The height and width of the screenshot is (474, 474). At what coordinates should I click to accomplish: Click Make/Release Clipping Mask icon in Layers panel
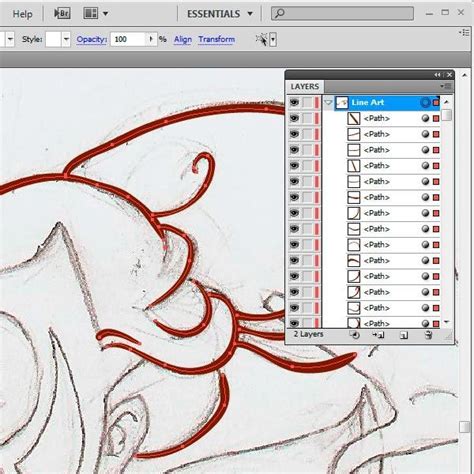354,335
